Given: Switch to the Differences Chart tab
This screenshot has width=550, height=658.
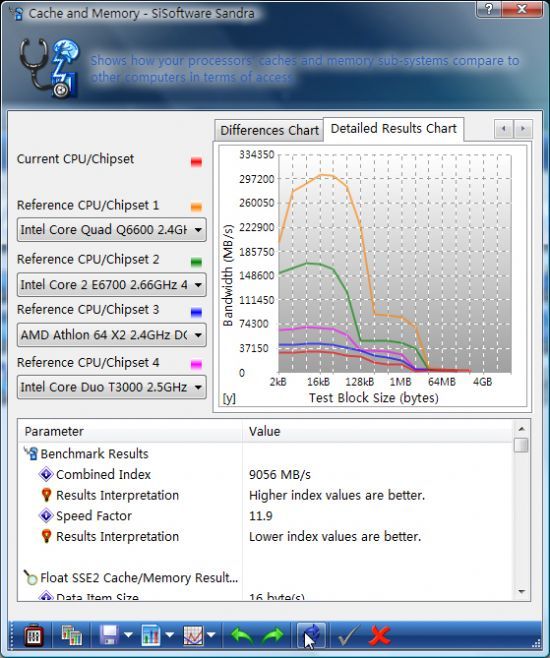Looking at the screenshot, I should point(269,131).
